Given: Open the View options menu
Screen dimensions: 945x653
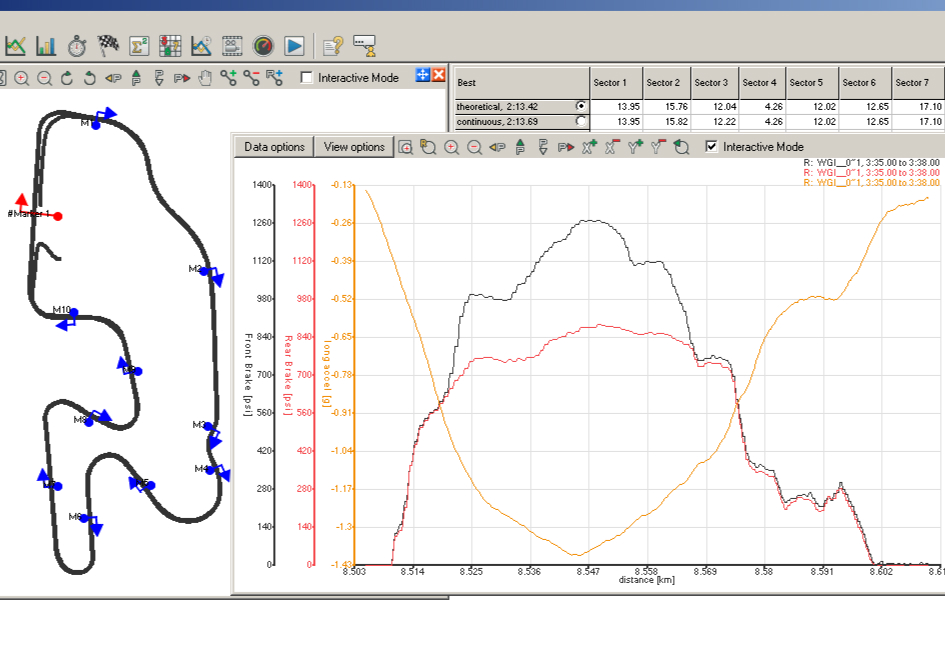Looking at the screenshot, I should pyautogui.click(x=354, y=147).
